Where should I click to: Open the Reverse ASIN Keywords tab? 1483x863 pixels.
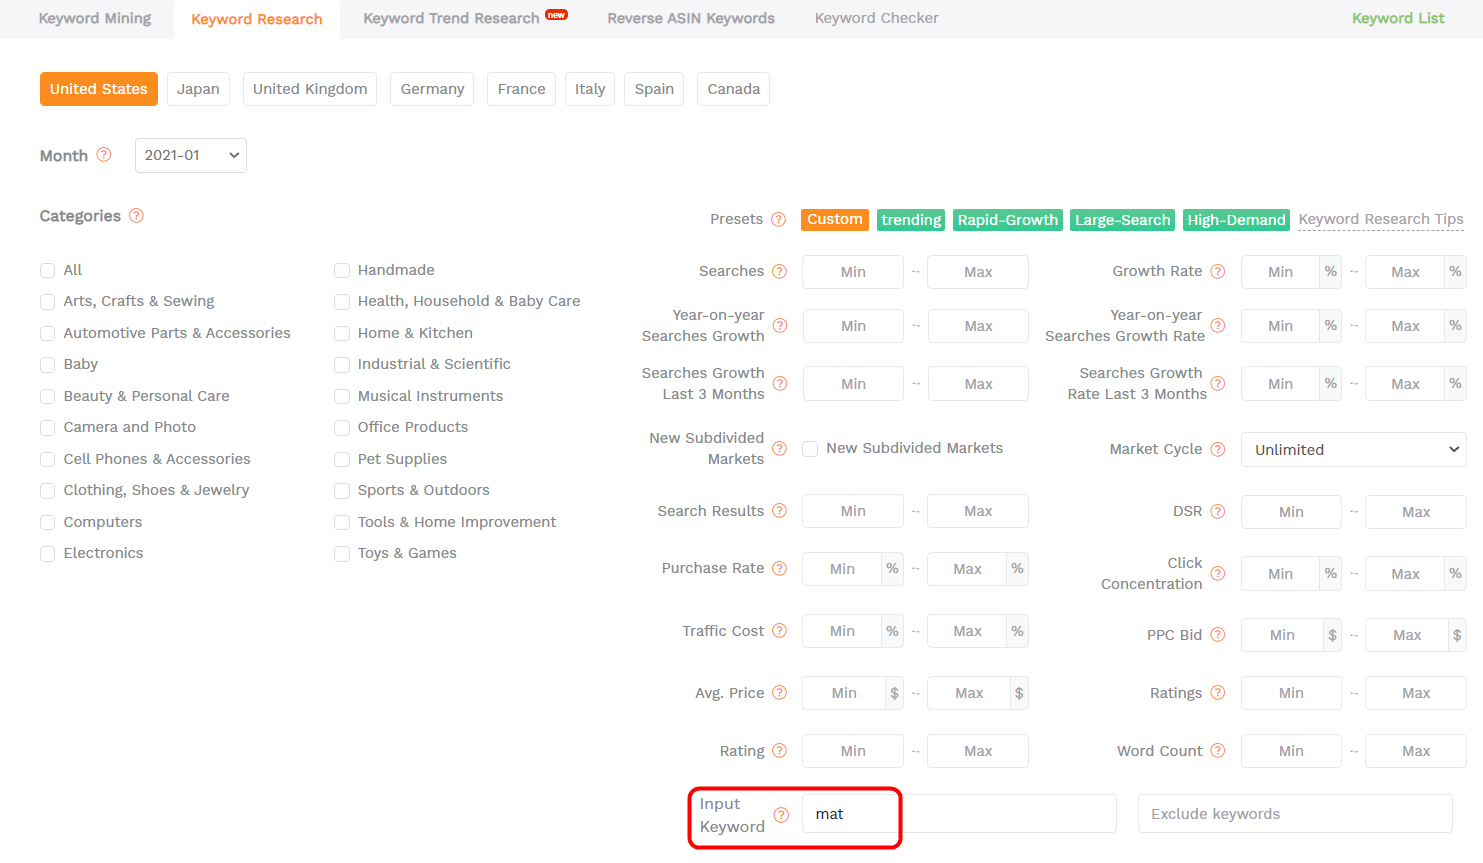[690, 18]
